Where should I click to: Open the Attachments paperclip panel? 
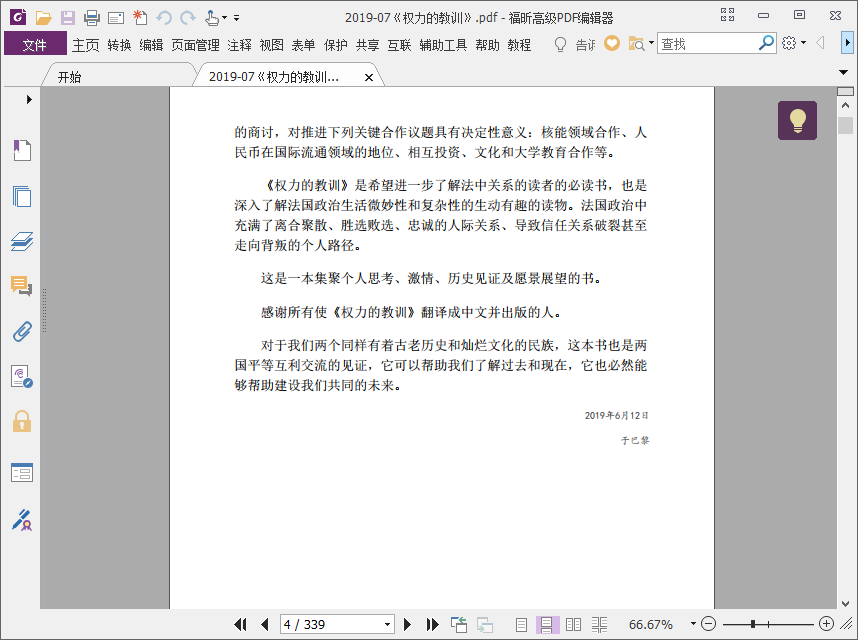click(22, 331)
